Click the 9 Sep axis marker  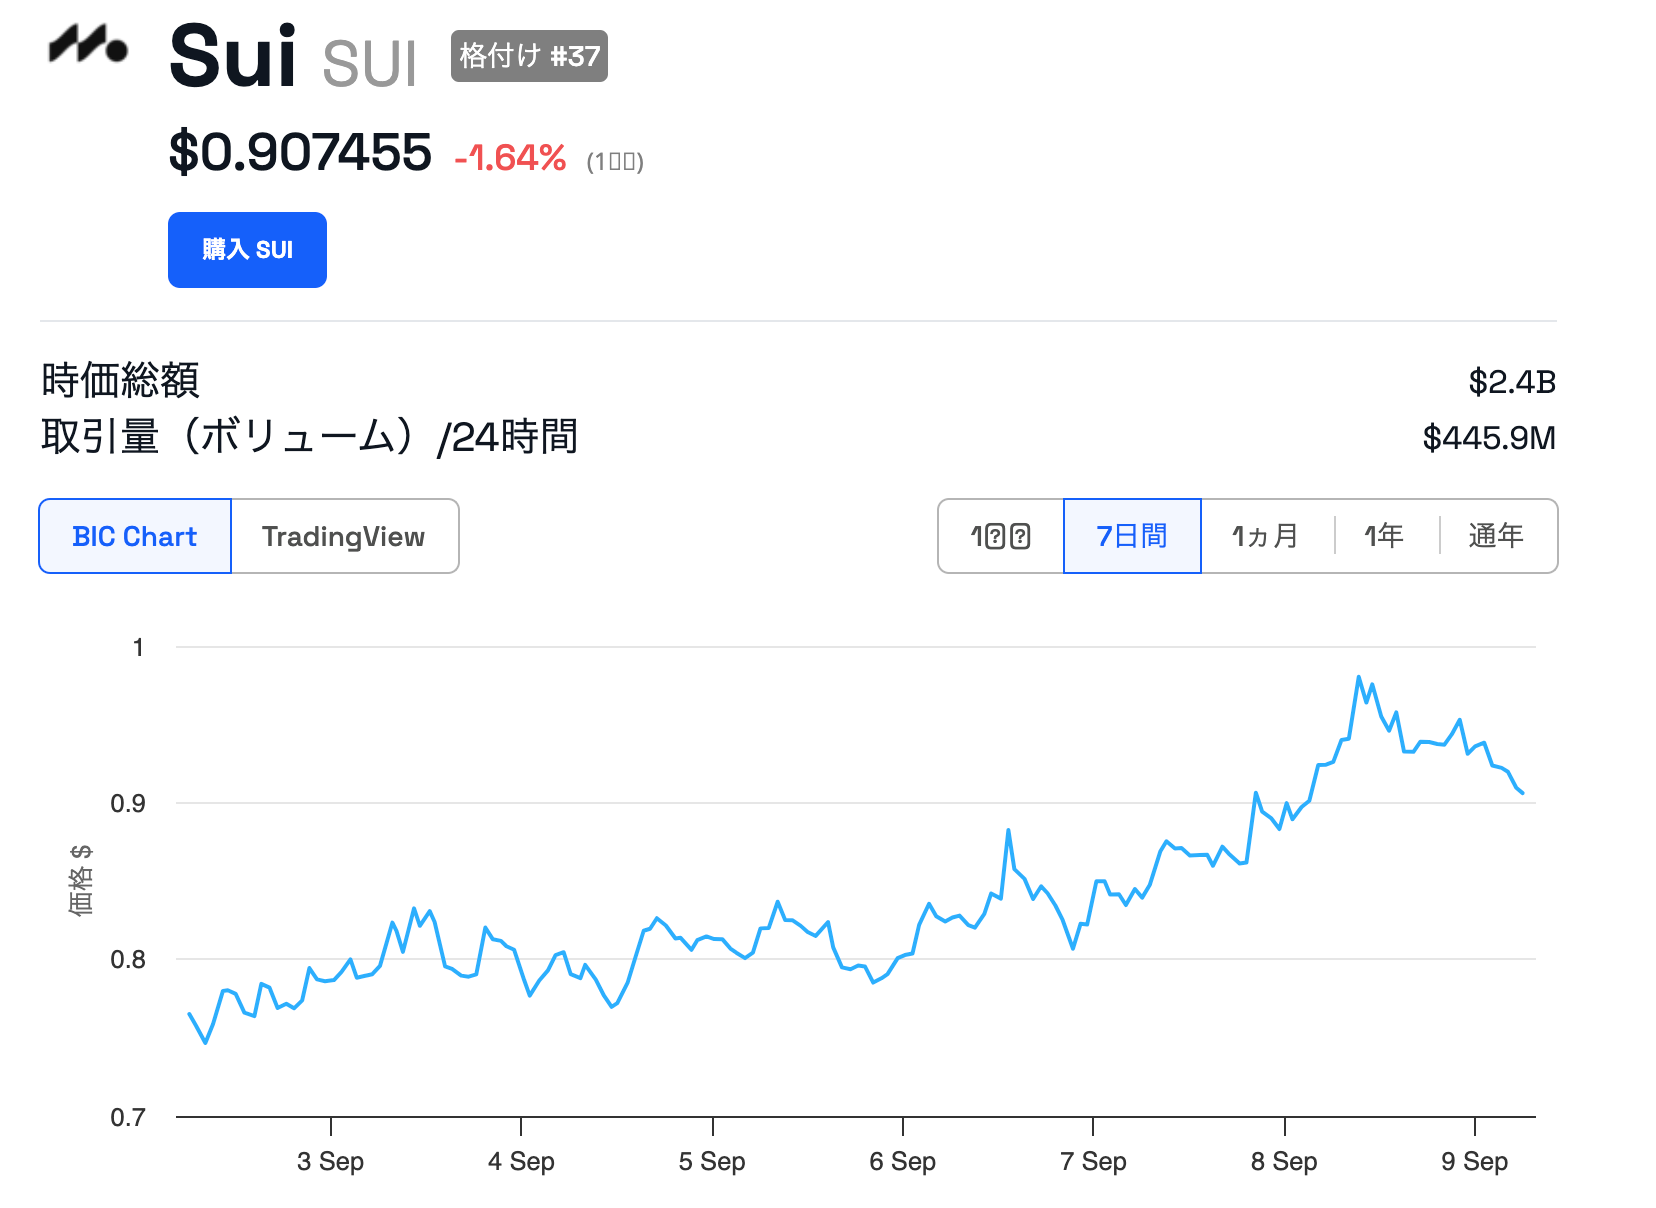click(x=1474, y=1161)
